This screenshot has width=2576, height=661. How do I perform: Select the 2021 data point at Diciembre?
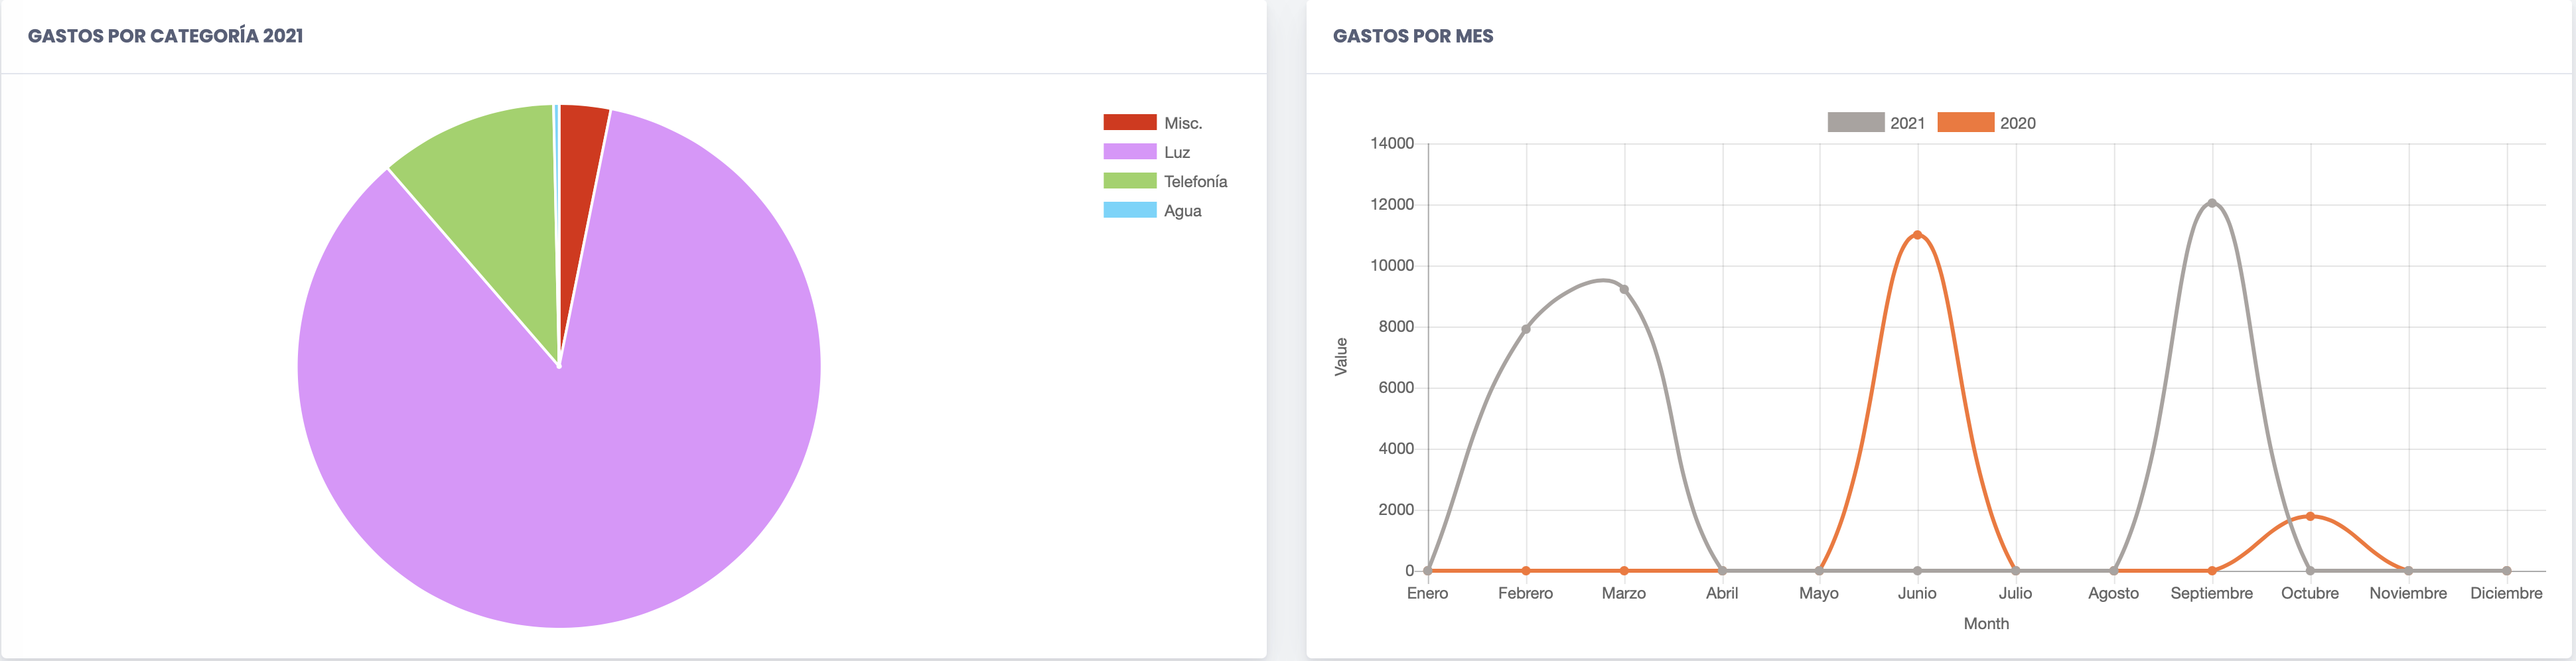2506,571
